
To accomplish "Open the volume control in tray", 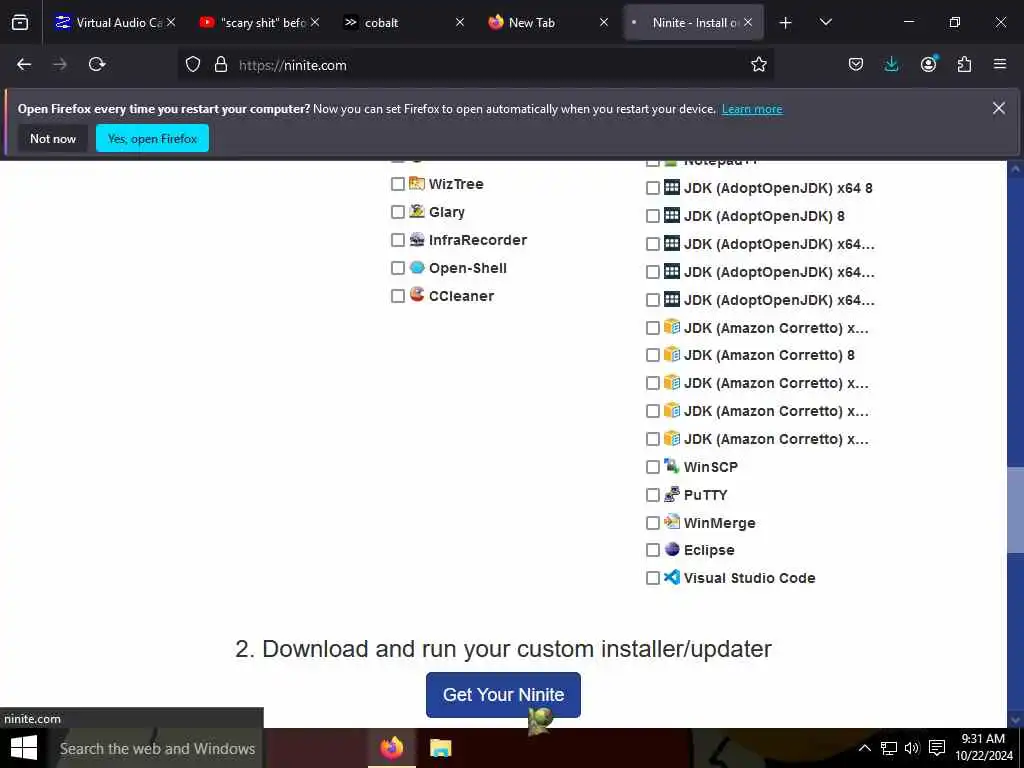I will (912, 748).
